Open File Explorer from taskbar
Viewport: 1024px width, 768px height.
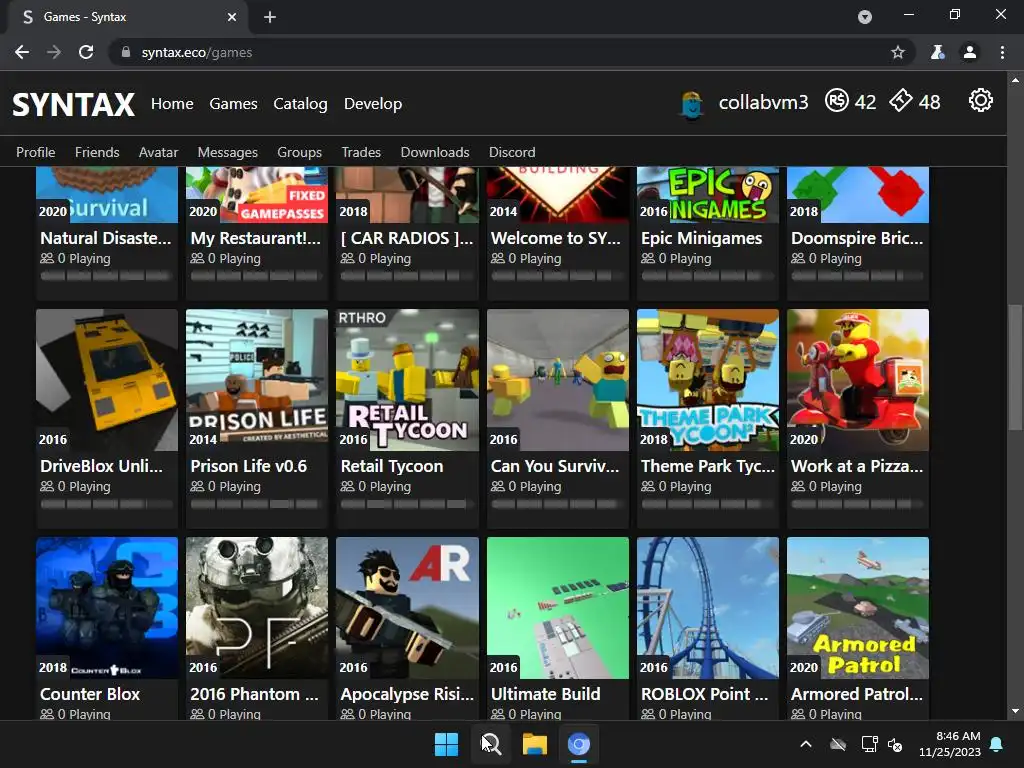click(534, 744)
